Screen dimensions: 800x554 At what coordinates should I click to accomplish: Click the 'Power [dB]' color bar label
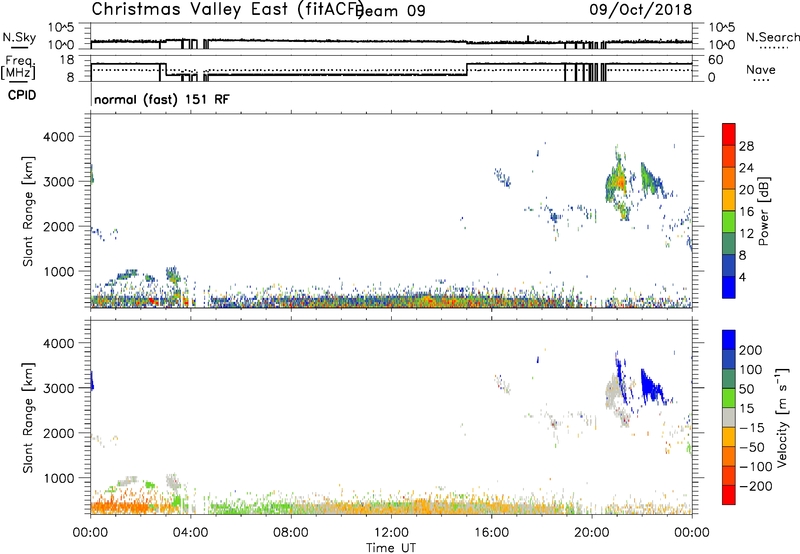(x=764, y=211)
